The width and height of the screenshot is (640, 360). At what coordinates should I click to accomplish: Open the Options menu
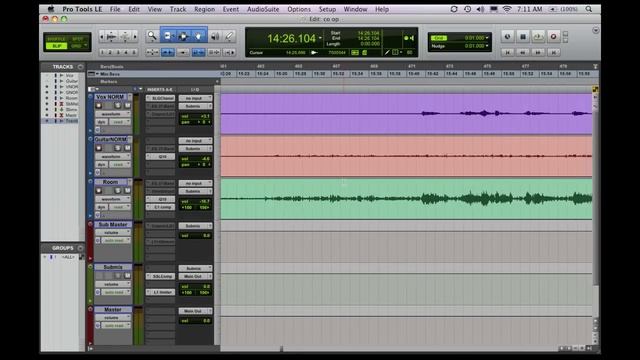click(x=299, y=9)
